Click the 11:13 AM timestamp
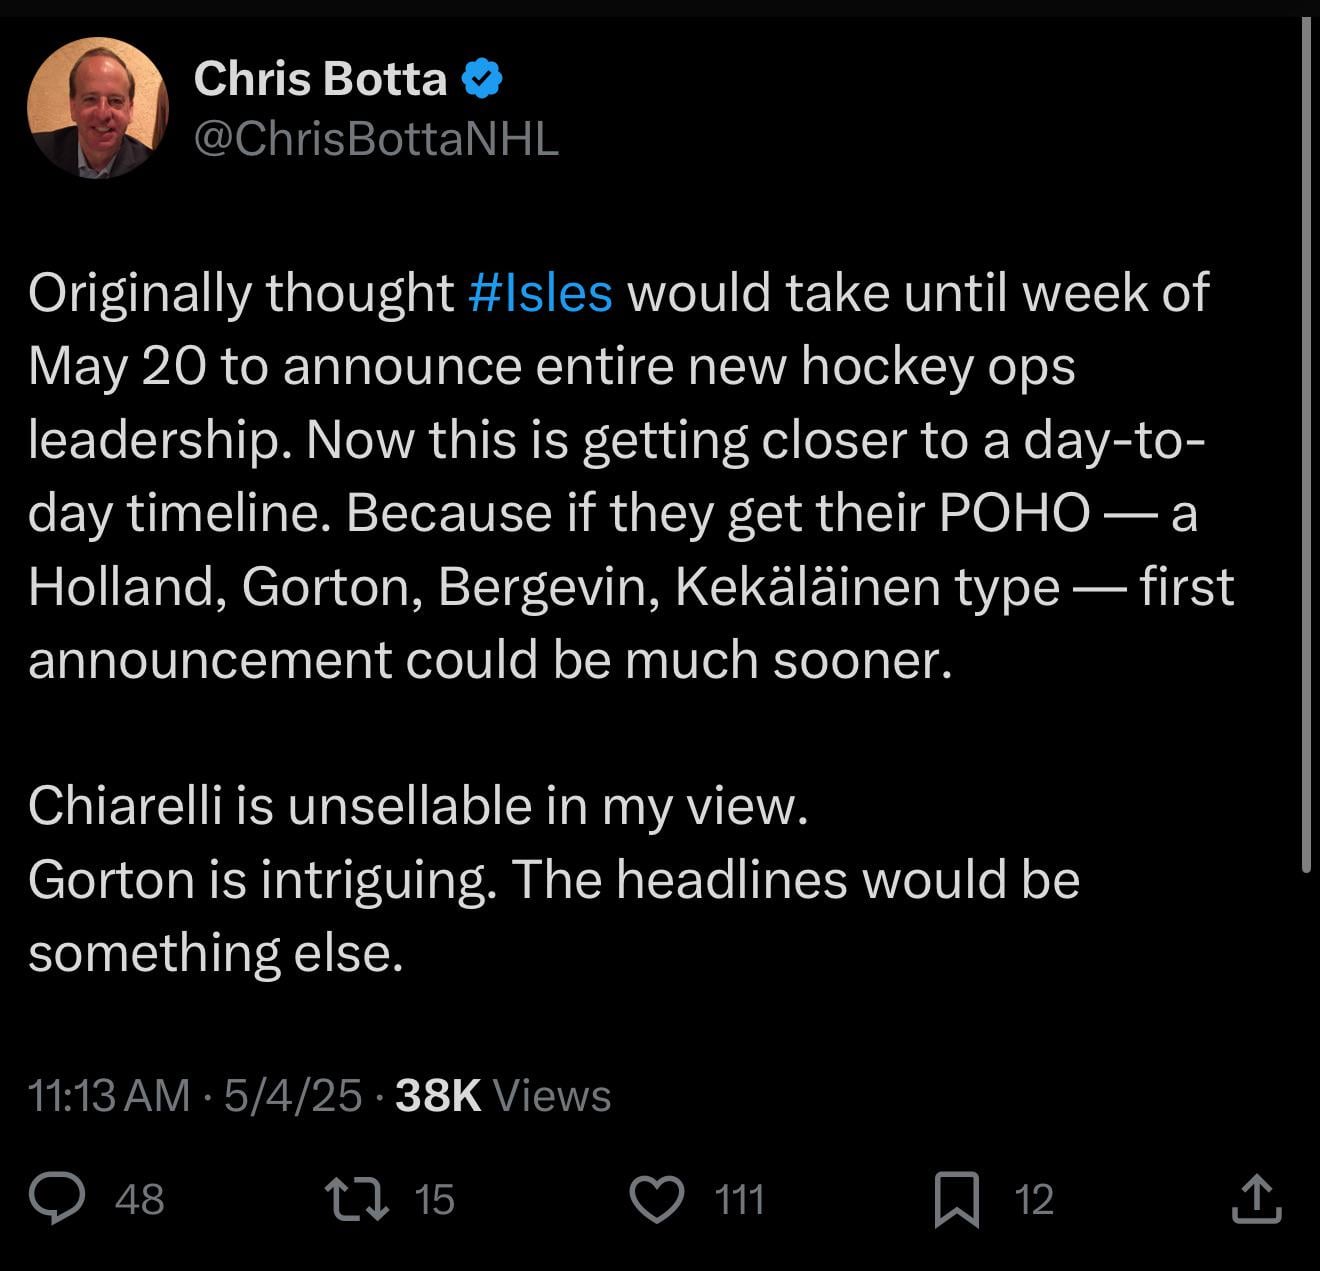Image resolution: width=1320 pixels, height=1271 pixels. pos(109,1095)
